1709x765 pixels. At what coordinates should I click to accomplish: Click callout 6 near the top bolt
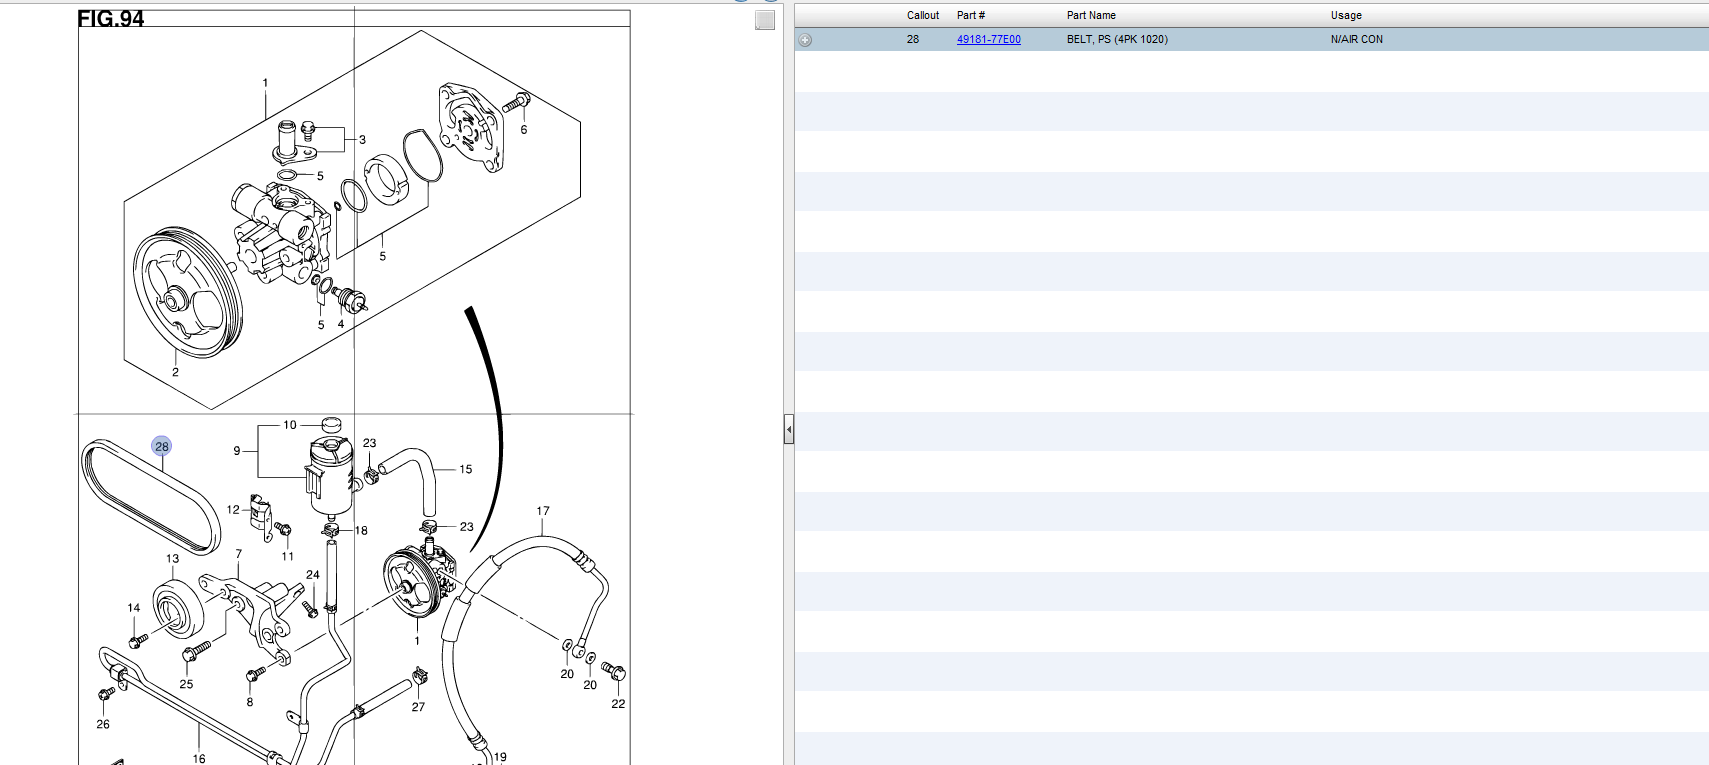(x=523, y=130)
